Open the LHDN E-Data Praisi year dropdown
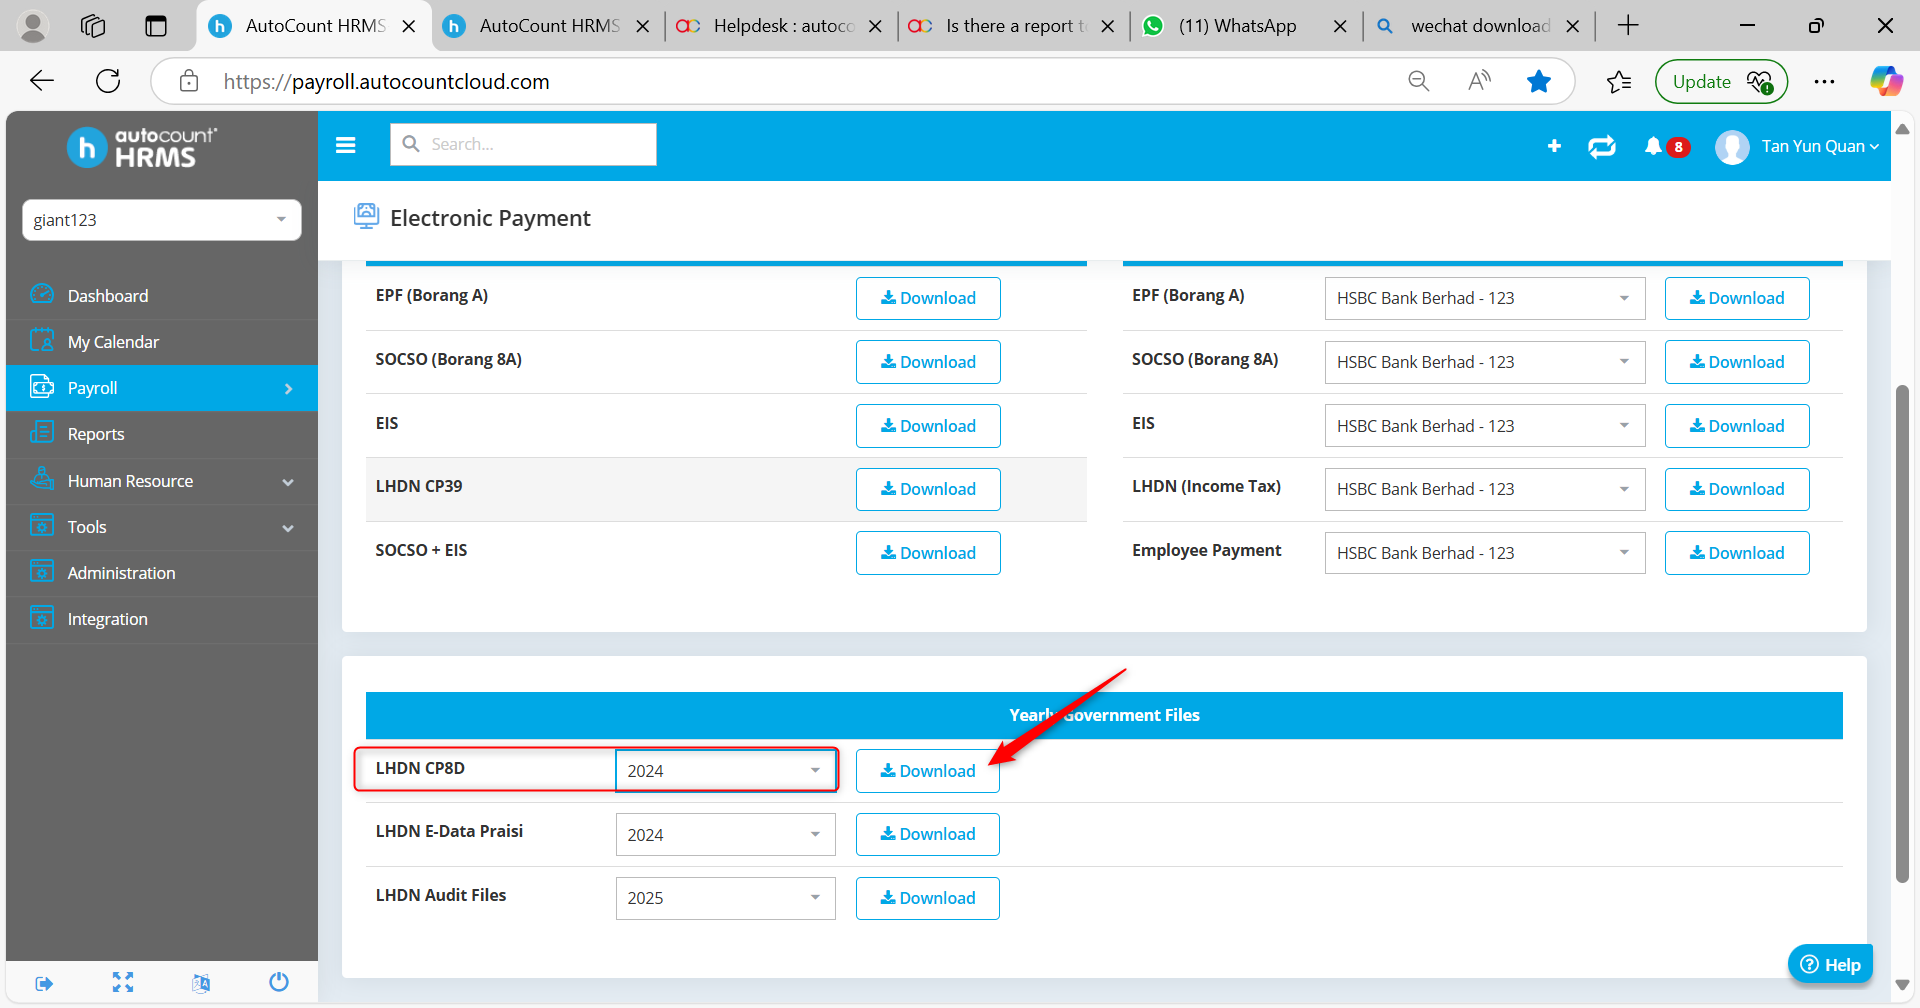 pyautogui.click(x=726, y=834)
